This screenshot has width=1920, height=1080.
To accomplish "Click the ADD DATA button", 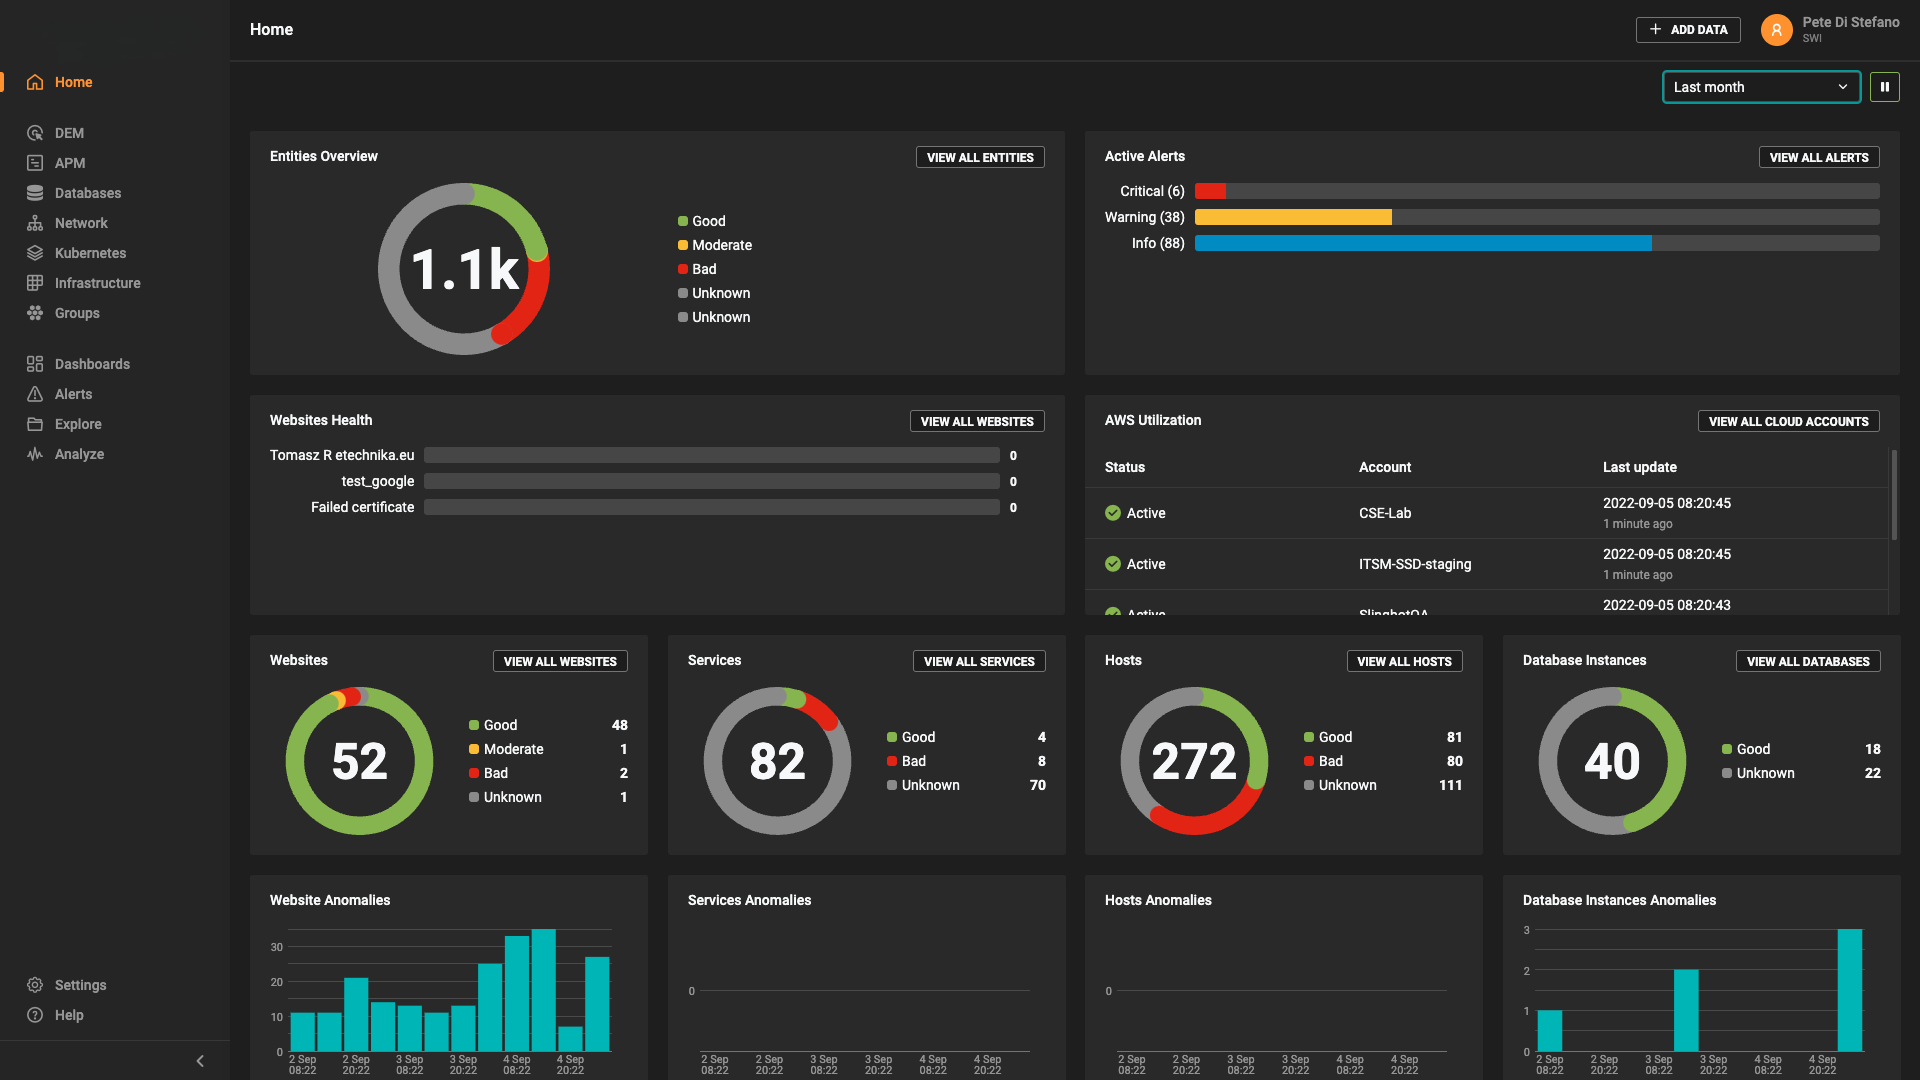I will tap(1688, 30).
